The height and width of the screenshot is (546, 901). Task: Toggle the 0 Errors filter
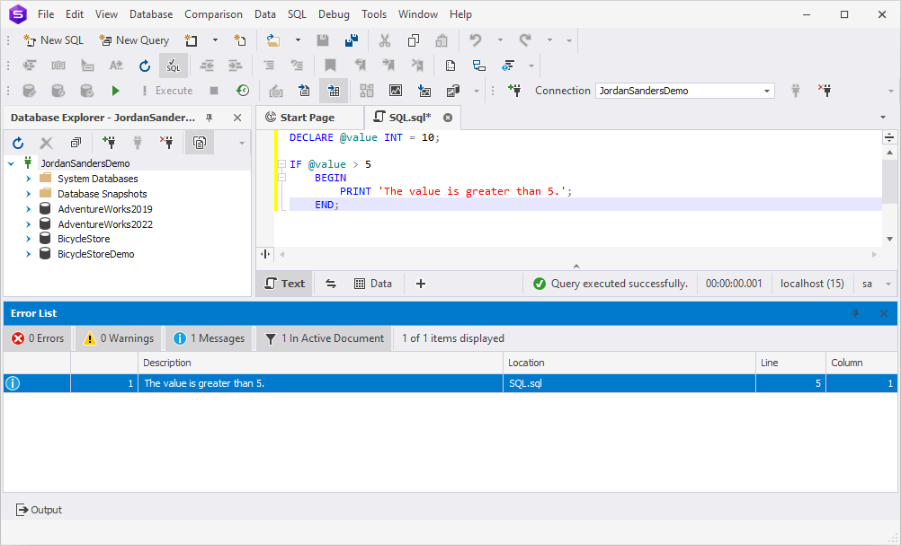pyautogui.click(x=38, y=338)
